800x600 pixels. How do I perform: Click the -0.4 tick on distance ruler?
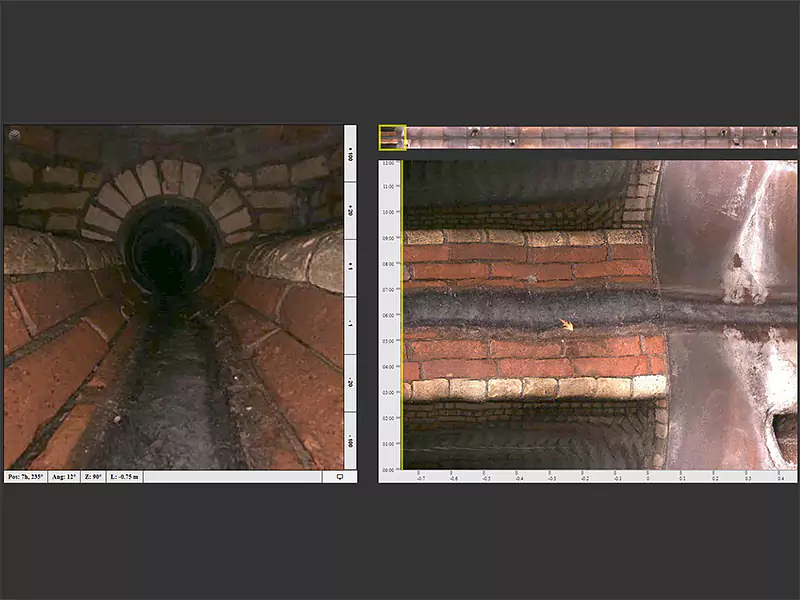click(x=519, y=478)
